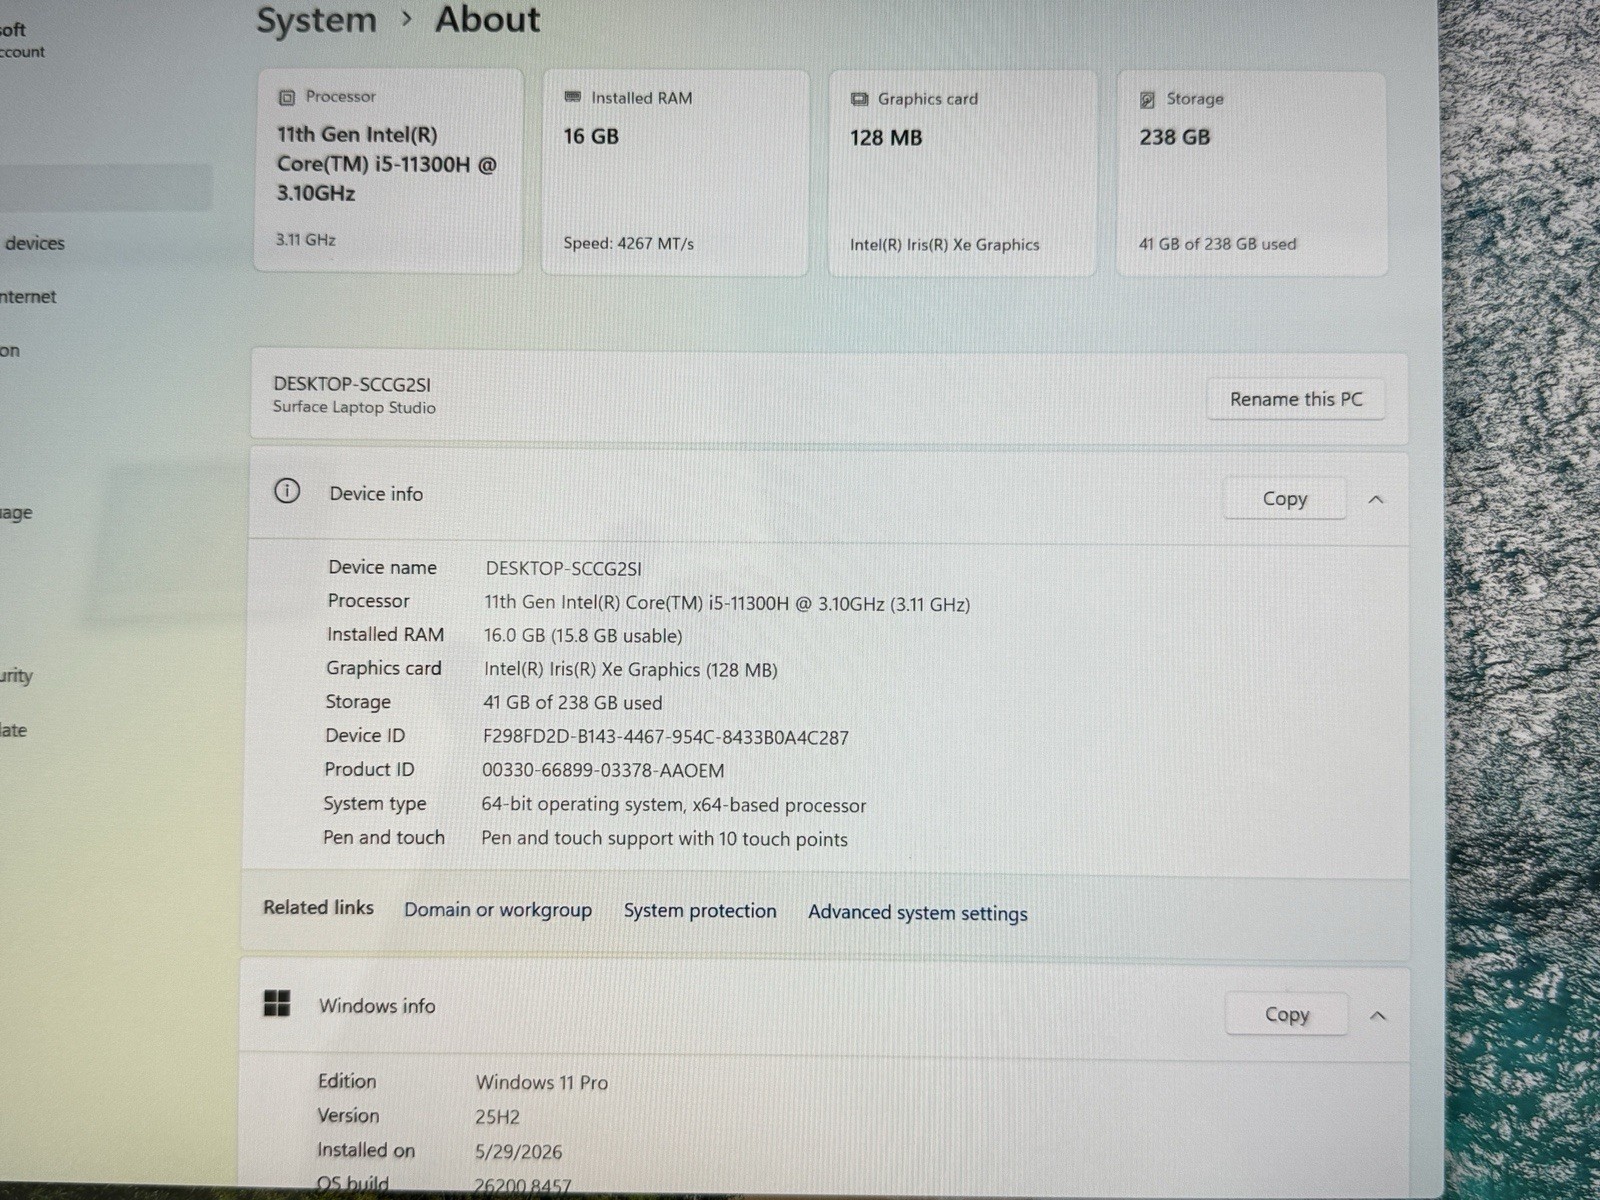The image size is (1600, 1200).
Task: Select the Installed on date 5/29/2026
Action: [518, 1151]
